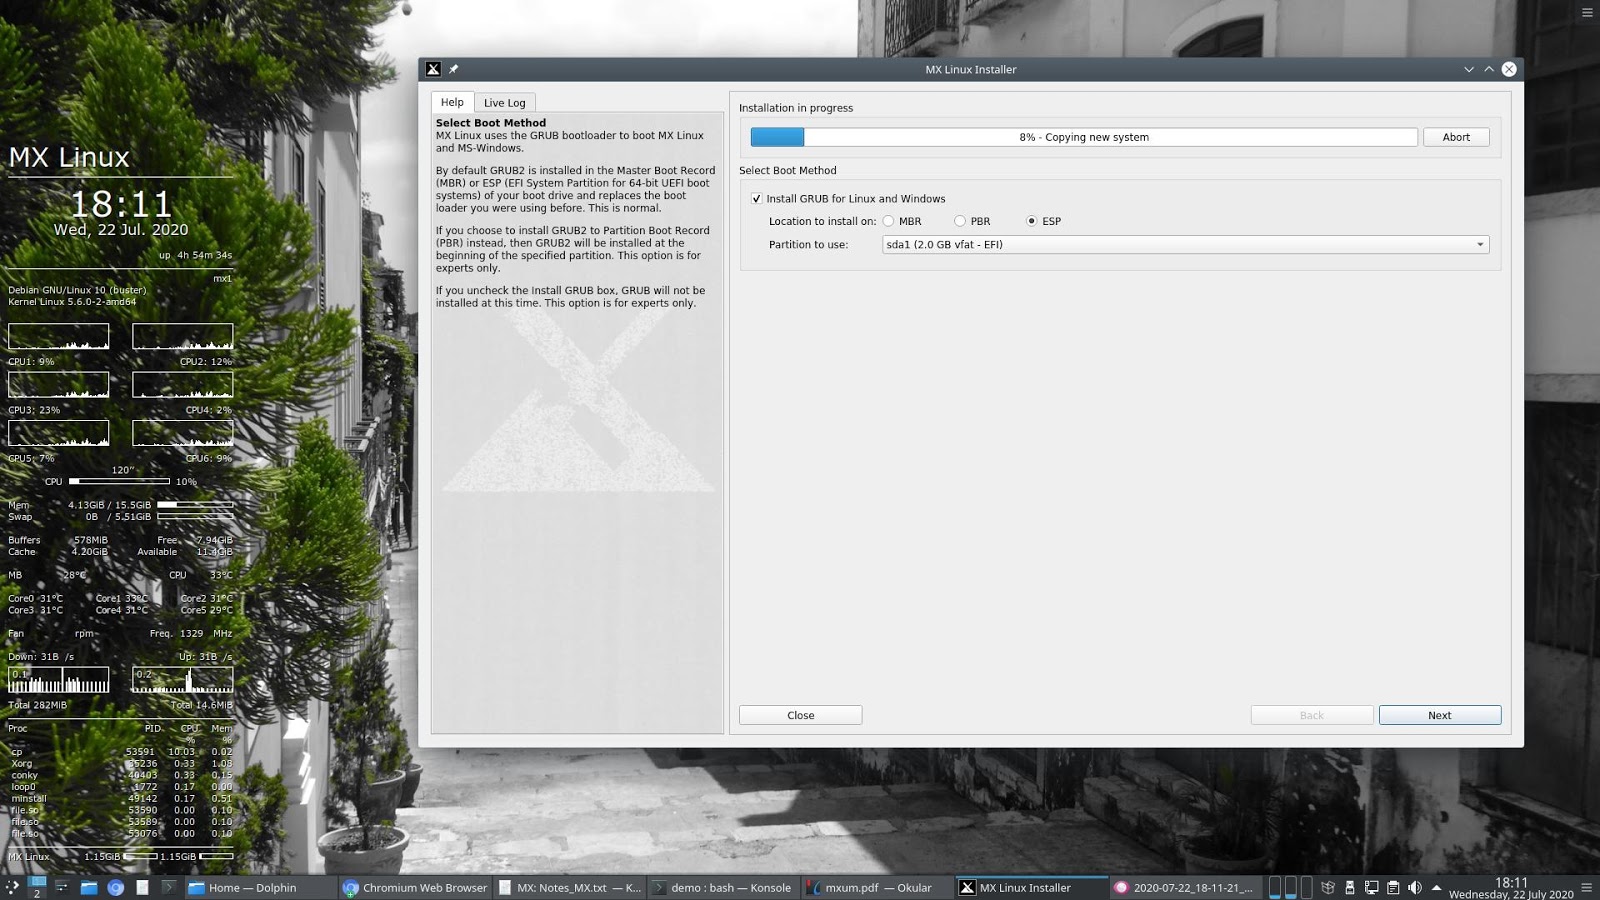Switch to demo : bash Konsole task
The width and height of the screenshot is (1600, 900).
point(722,887)
